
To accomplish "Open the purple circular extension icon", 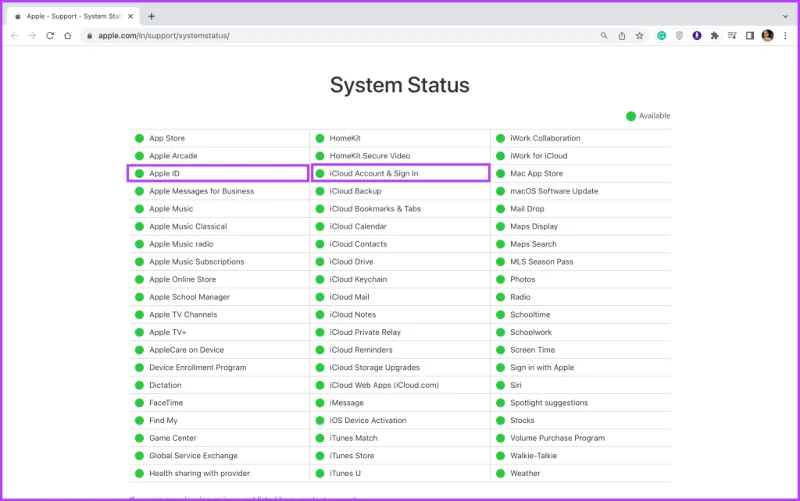I will 697,36.
